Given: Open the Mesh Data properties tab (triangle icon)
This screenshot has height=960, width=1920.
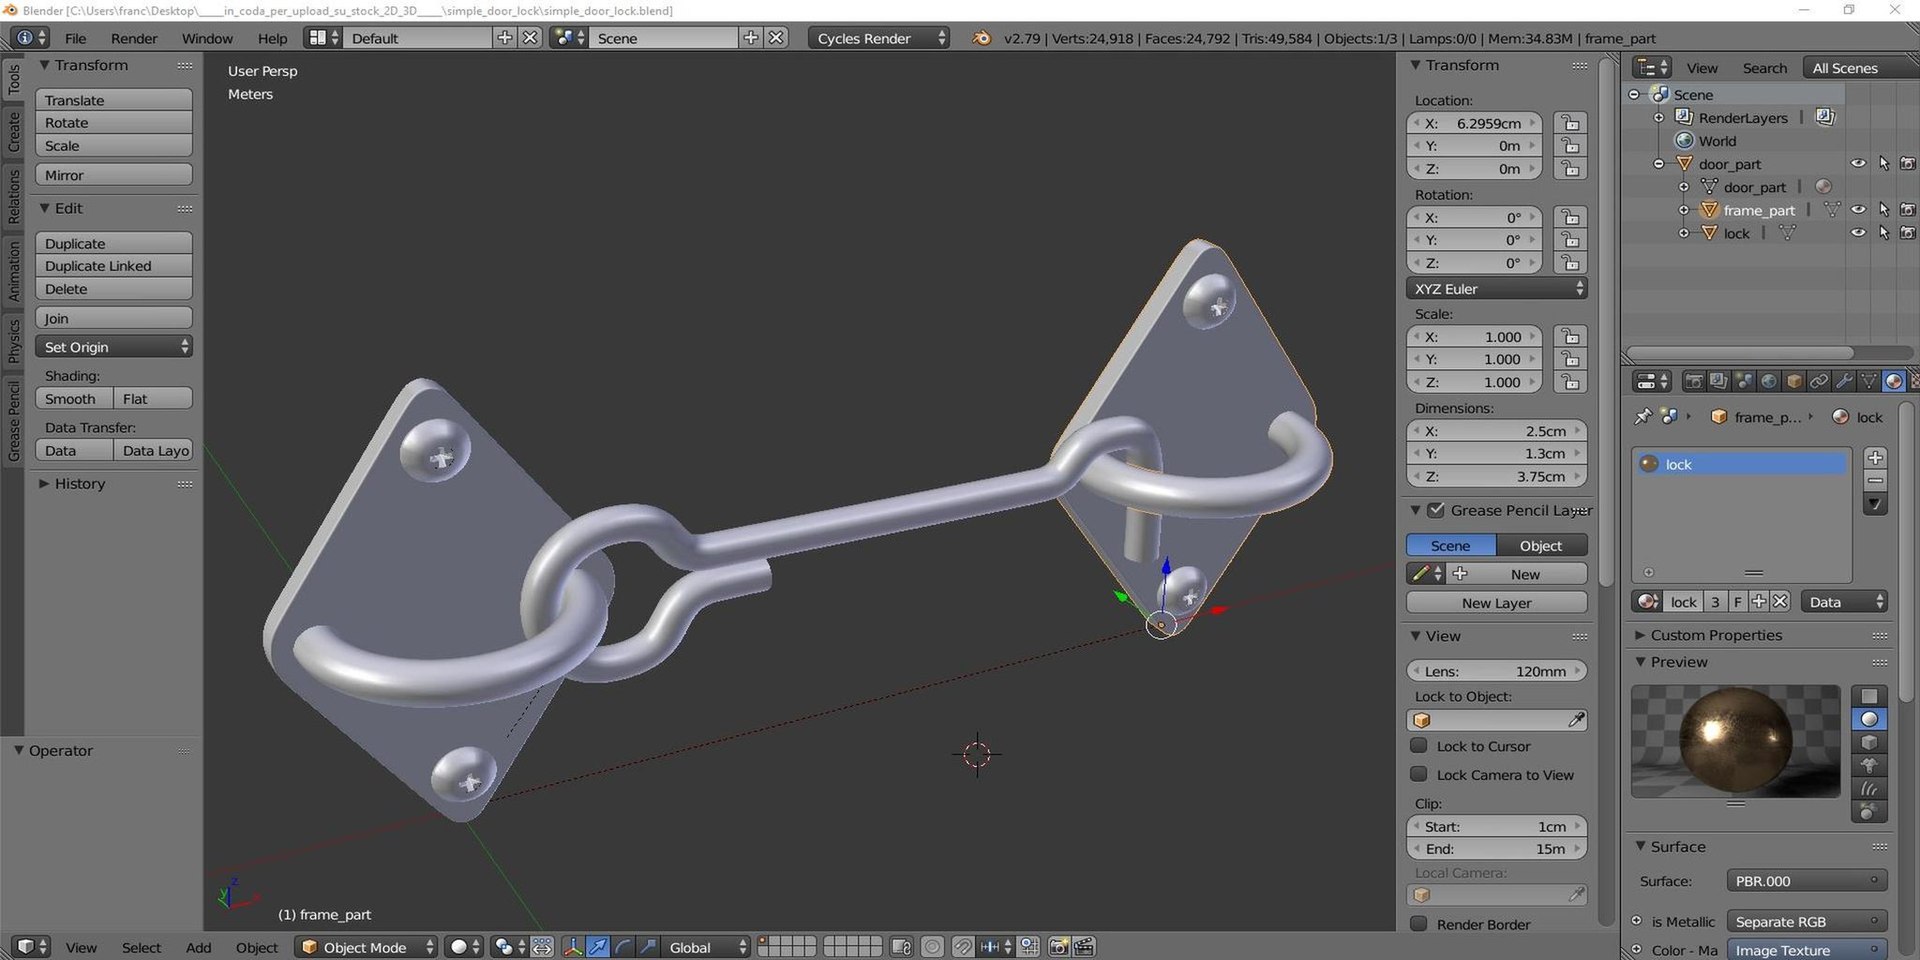Looking at the screenshot, I should pyautogui.click(x=1869, y=381).
